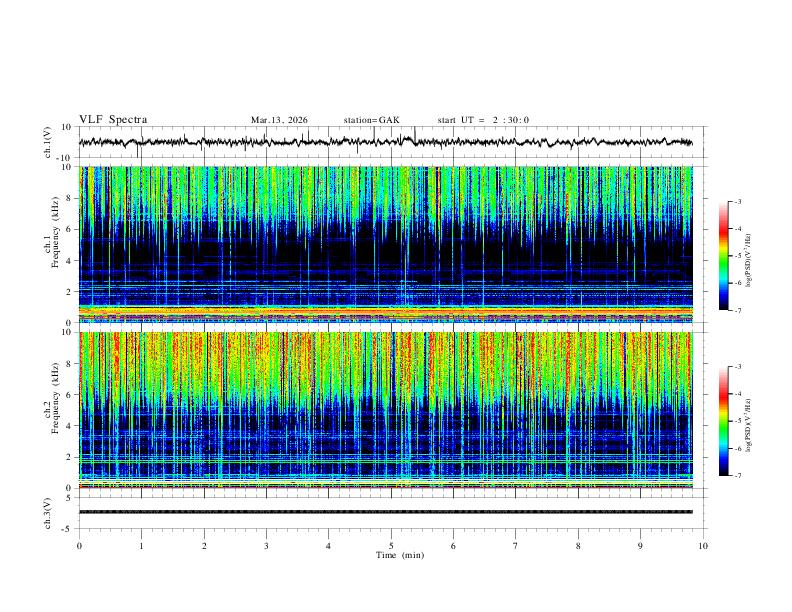Click the ch.2 color bar log(PSD) label
The image size is (792, 612).
[748, 426]
